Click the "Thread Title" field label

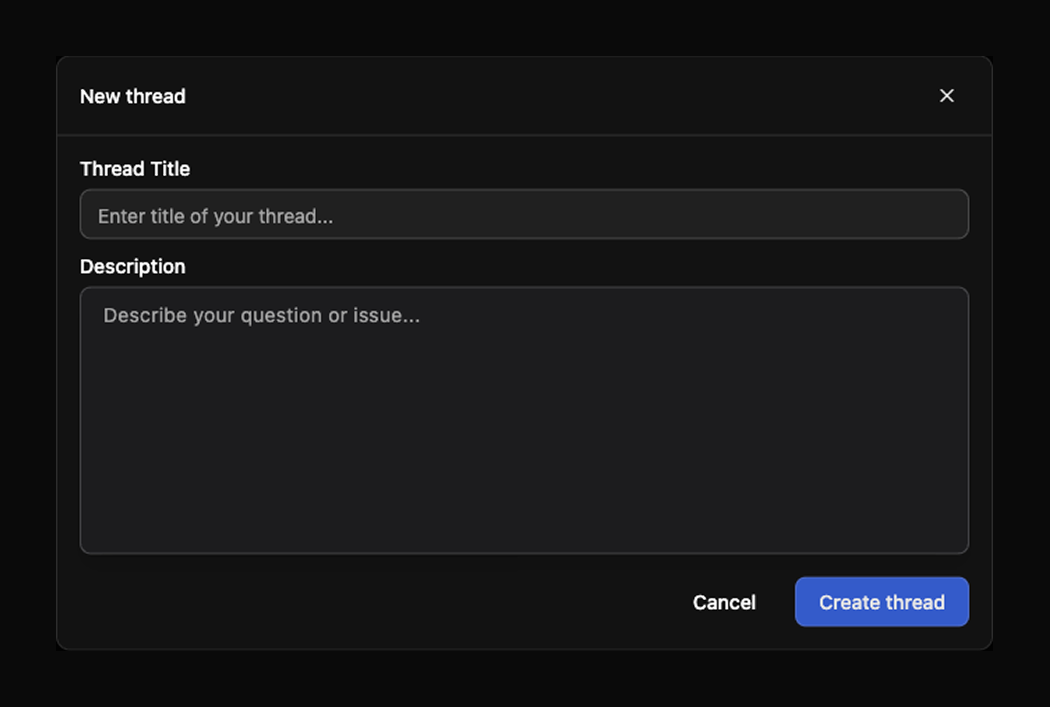click(135, 169)
